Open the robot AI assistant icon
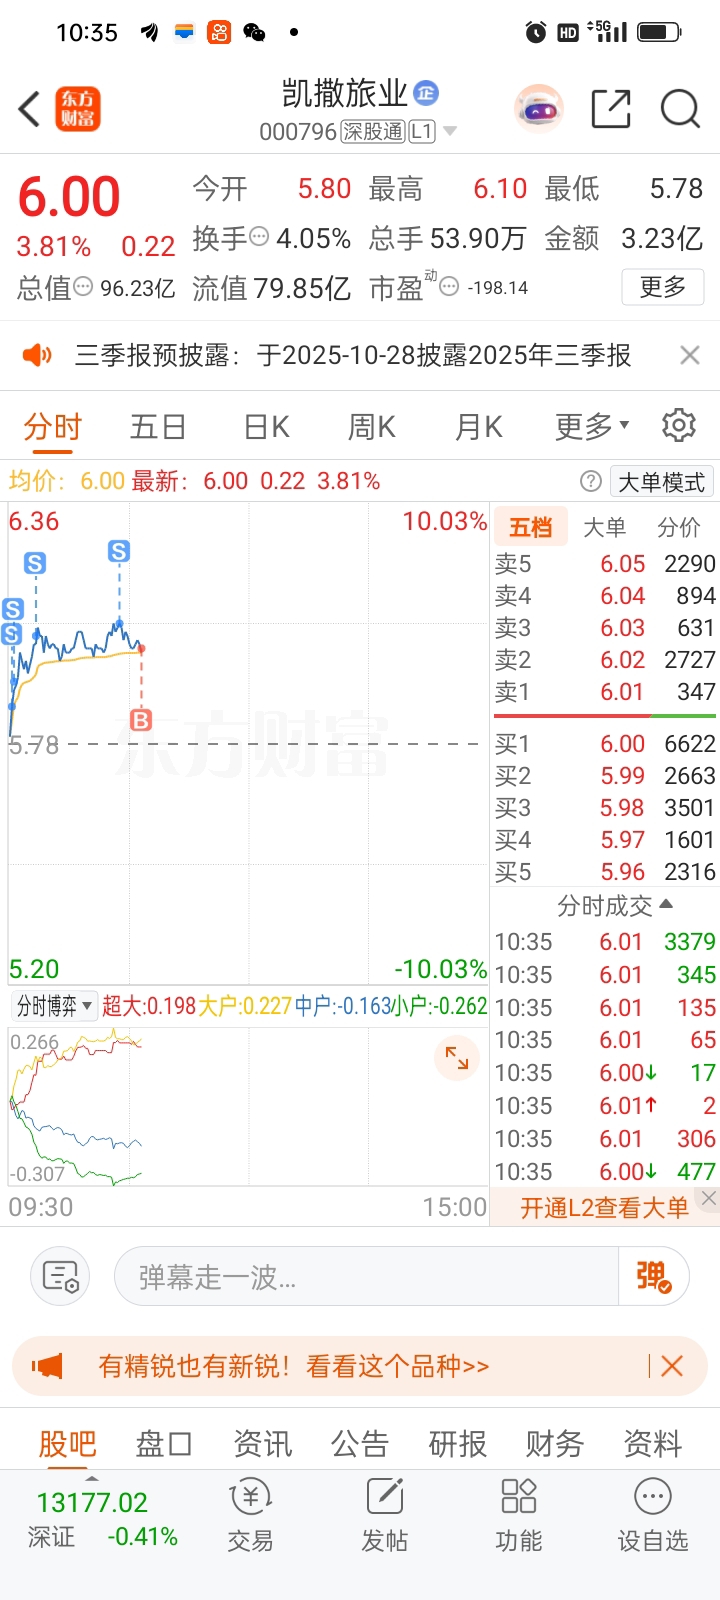 coord(539,109)
